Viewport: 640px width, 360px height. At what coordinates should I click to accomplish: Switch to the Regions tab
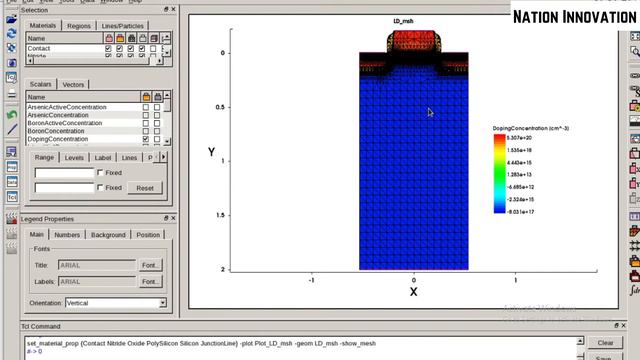(x=79, y=26)
